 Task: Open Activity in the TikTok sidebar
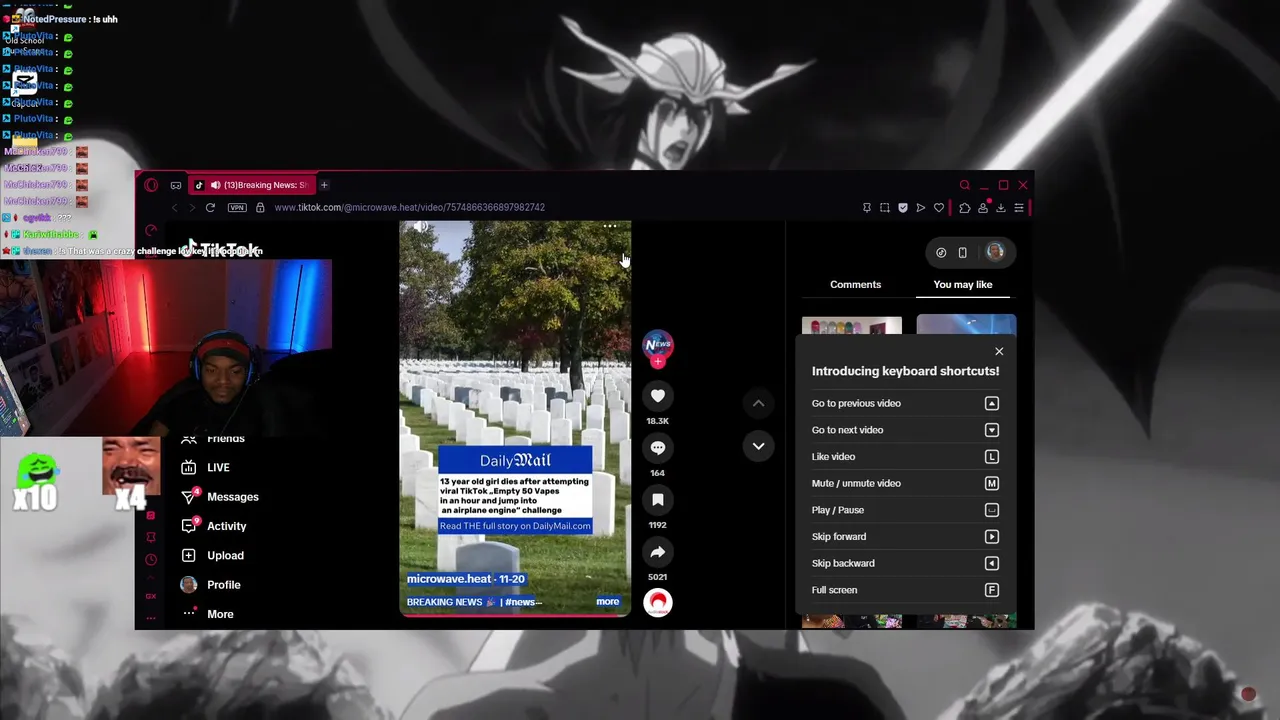[226, 526]
